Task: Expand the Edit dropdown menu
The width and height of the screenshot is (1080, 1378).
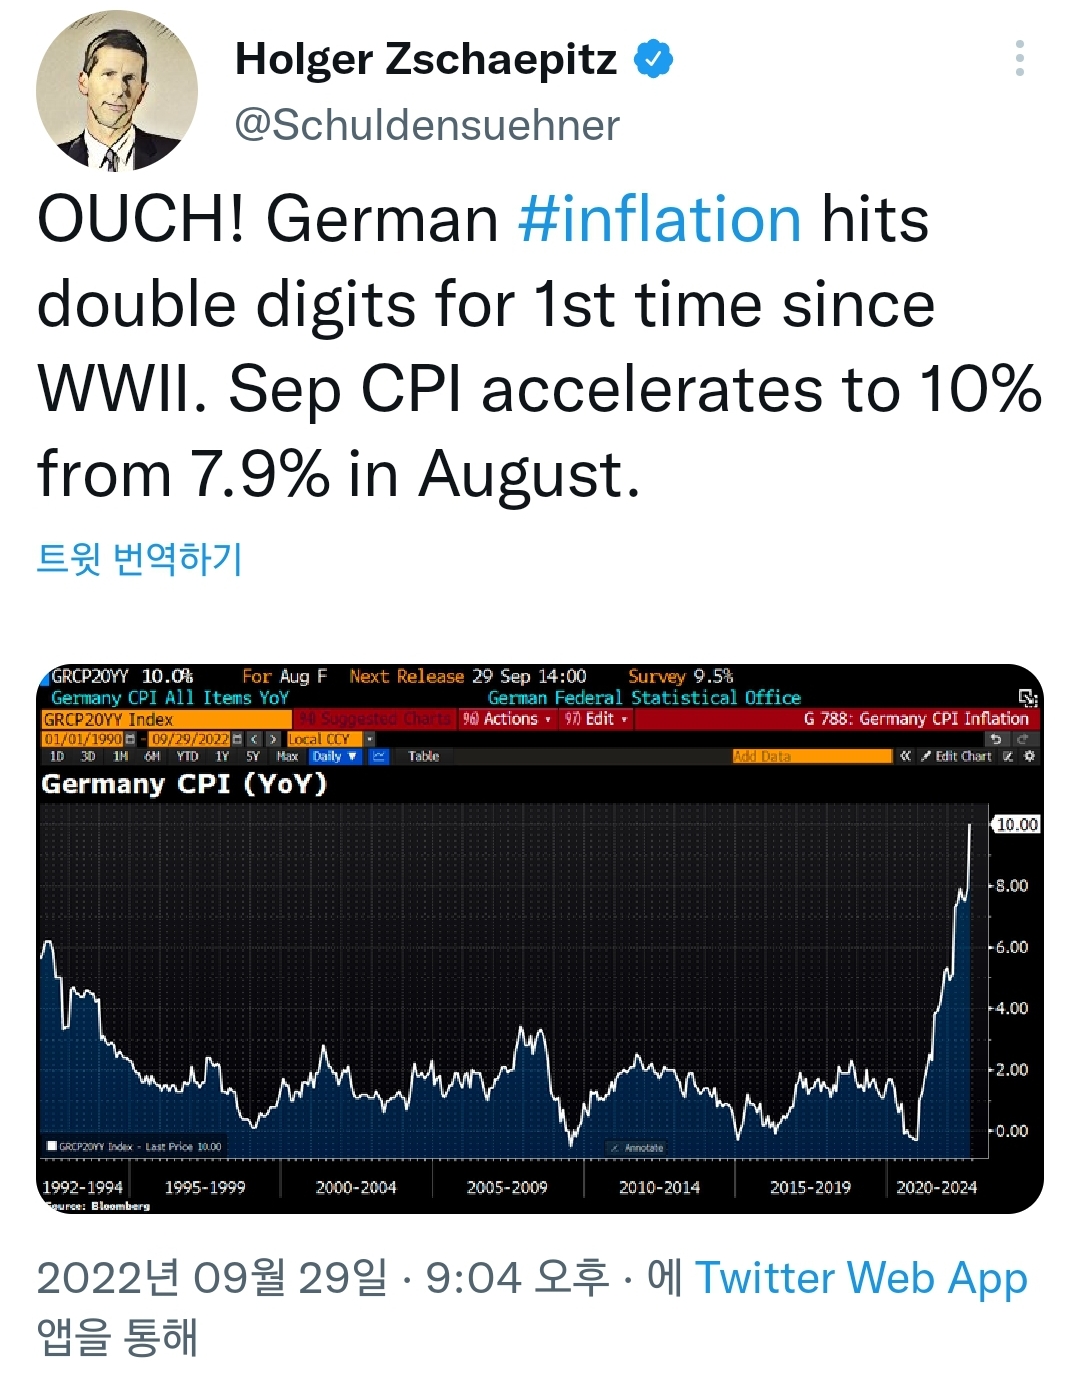Action: (x=596, y=719)
